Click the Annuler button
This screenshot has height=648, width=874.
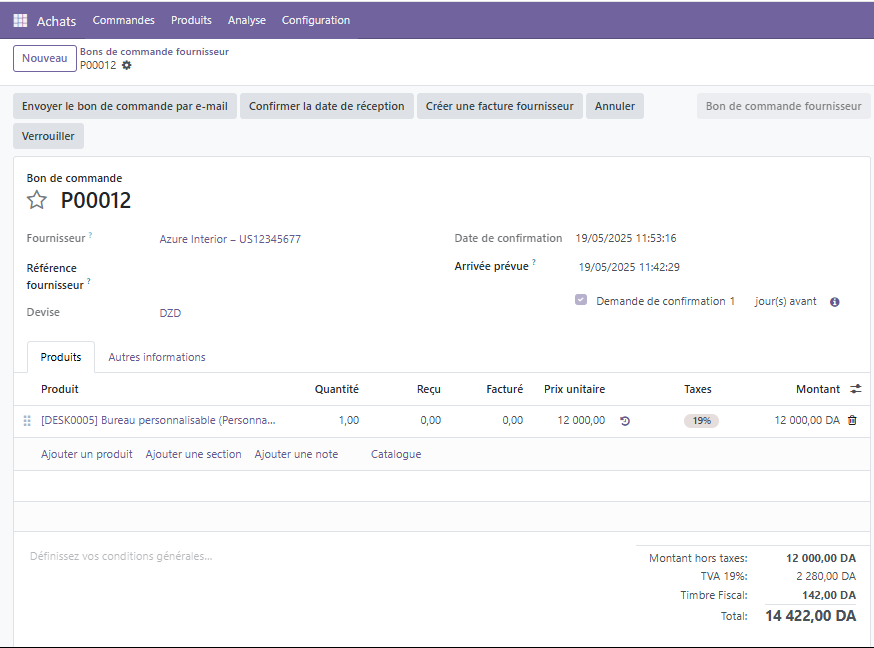point(615,106)
